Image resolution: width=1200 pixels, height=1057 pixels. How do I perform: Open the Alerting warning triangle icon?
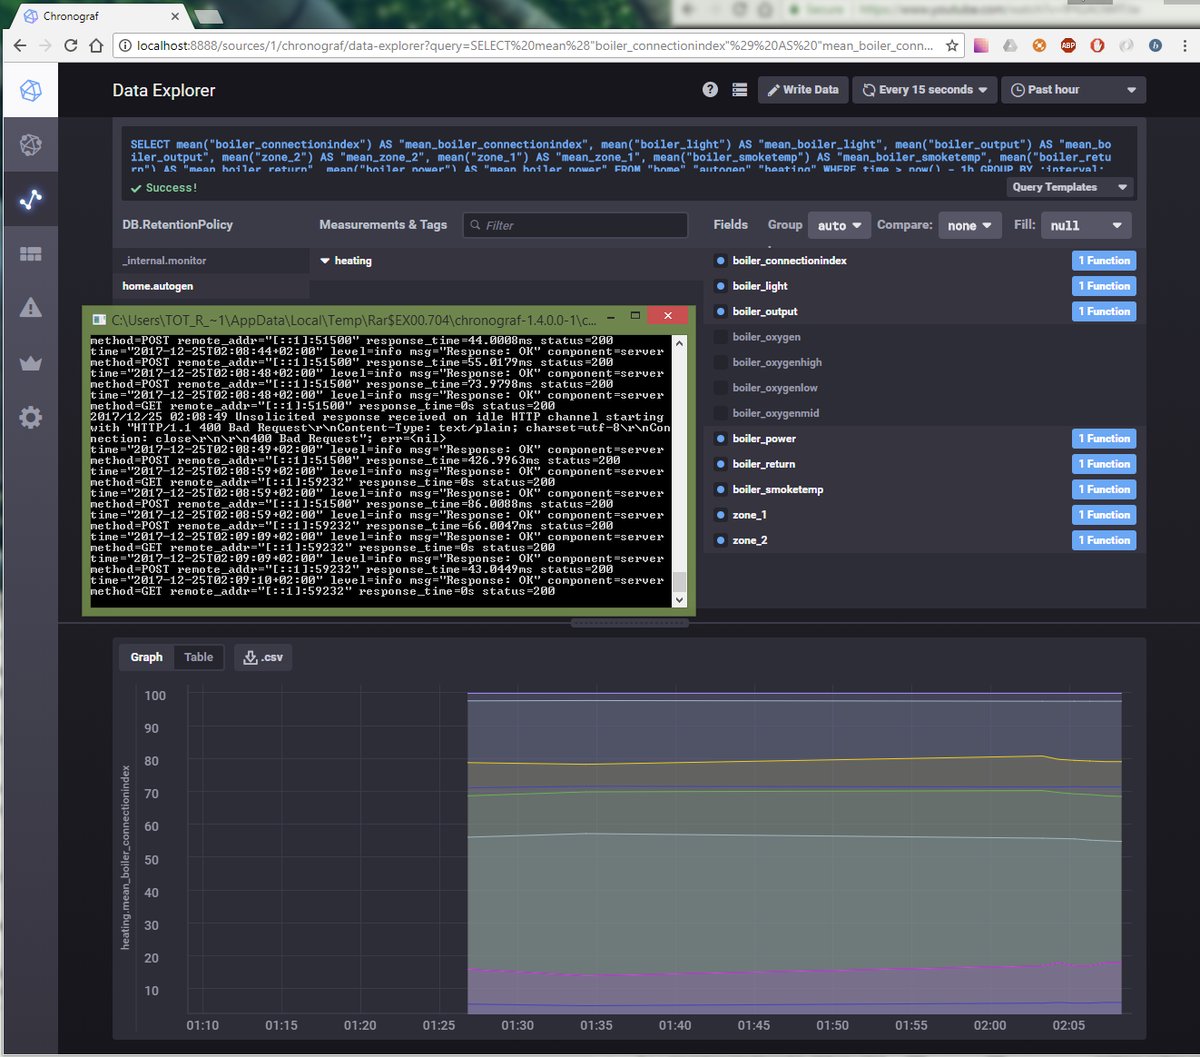[30, 308]
